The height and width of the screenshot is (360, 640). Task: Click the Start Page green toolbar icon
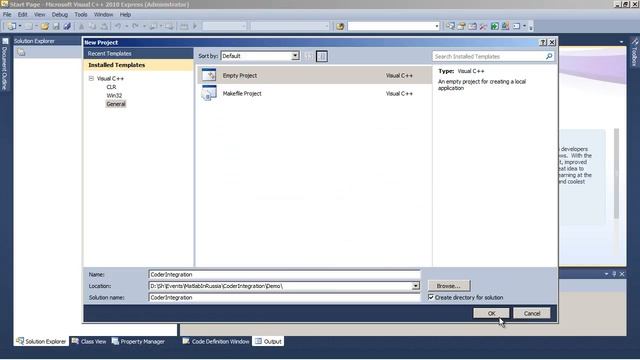[x=494, y=26]
